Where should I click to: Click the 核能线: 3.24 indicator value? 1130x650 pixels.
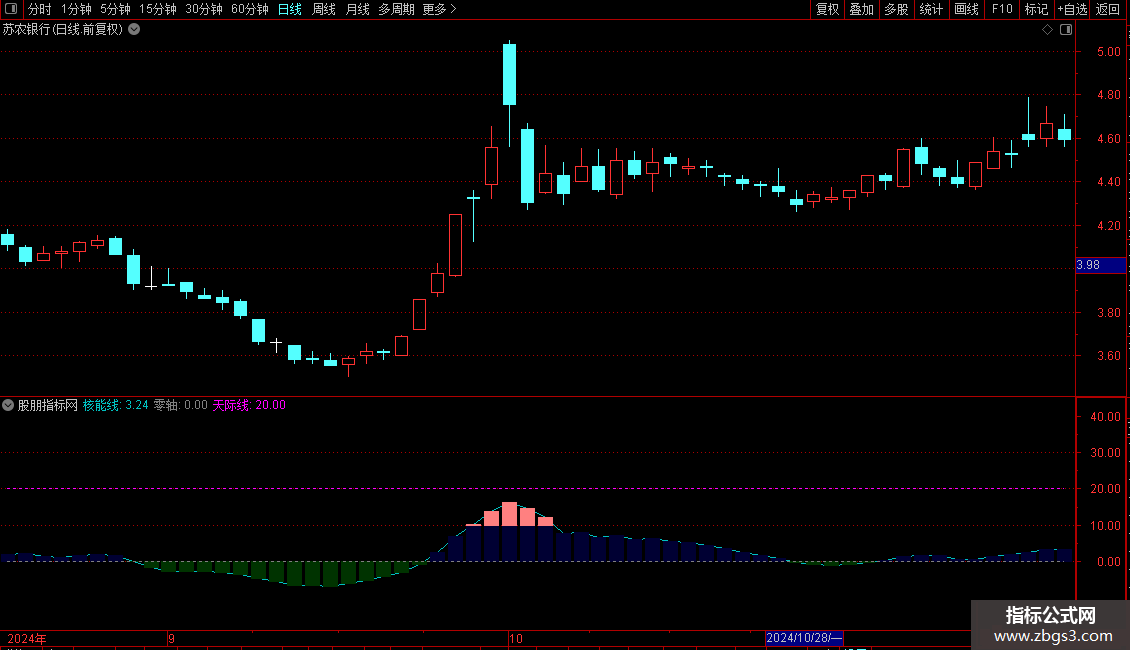click(x=115, y=405)
